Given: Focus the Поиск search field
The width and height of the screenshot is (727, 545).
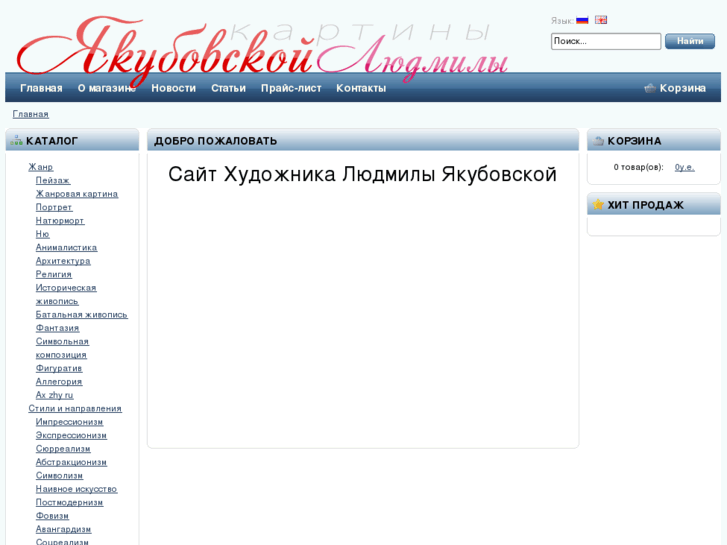Looking at the screenshot, I should pos(606,41).
